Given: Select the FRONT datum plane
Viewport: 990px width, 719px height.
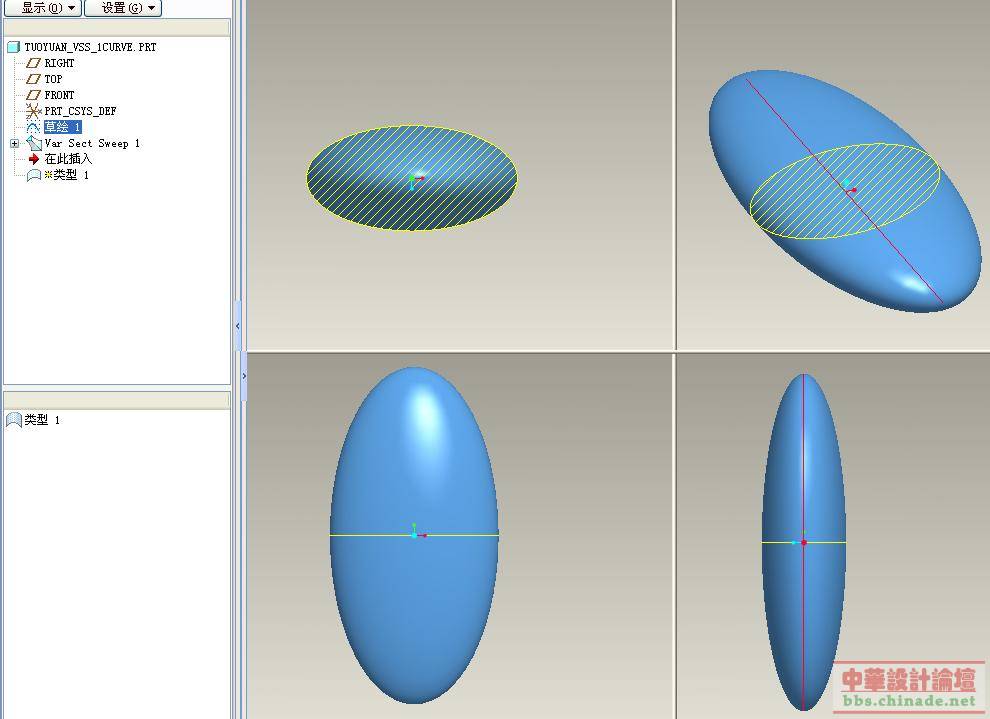Looking at the screenshot, I should (59, 95).
